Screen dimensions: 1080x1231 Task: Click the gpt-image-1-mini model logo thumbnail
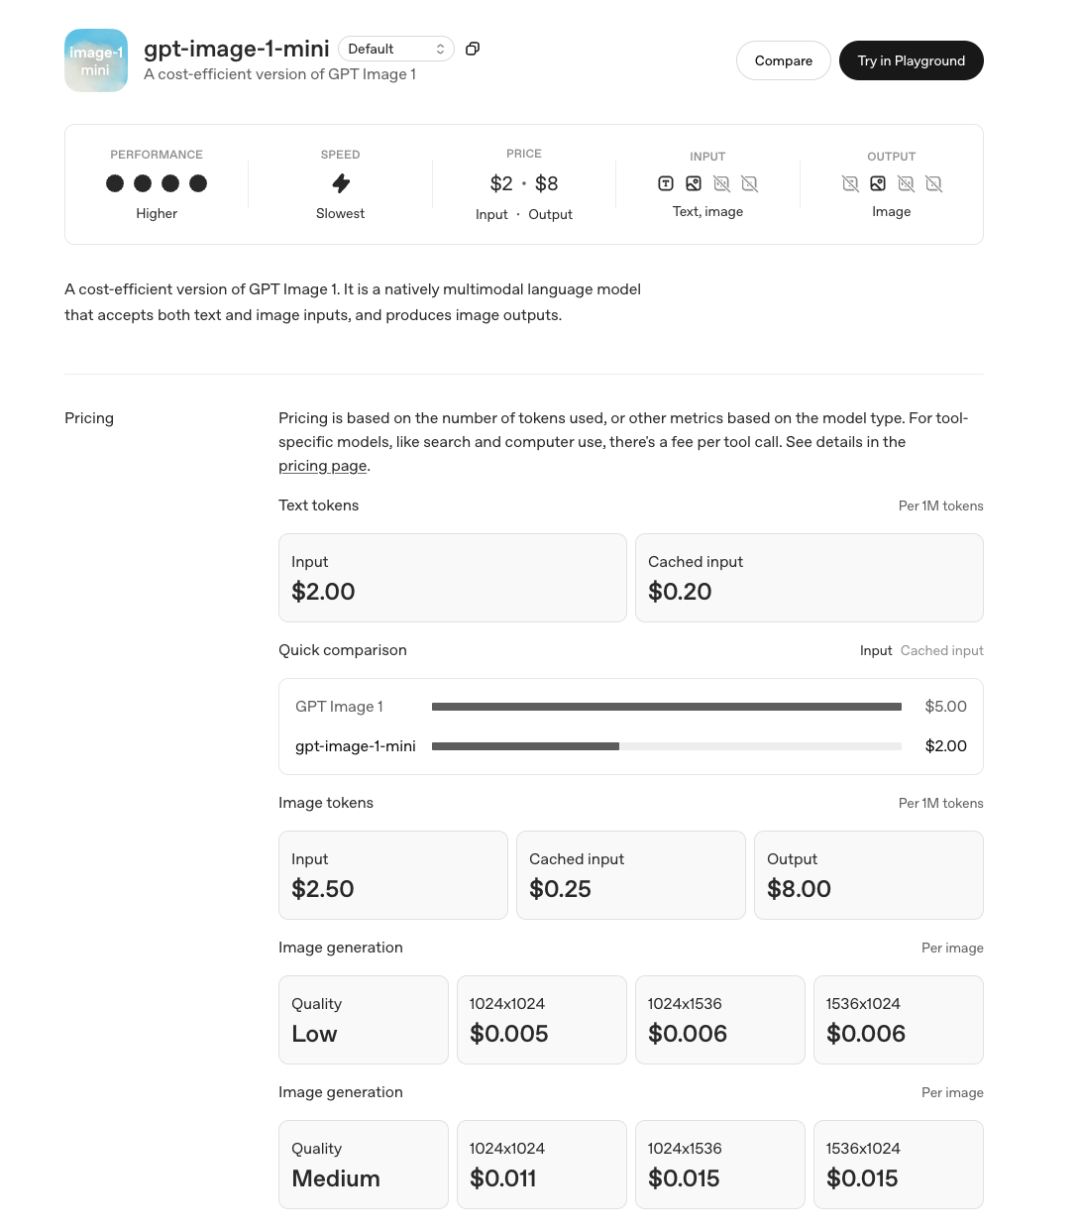96,61
